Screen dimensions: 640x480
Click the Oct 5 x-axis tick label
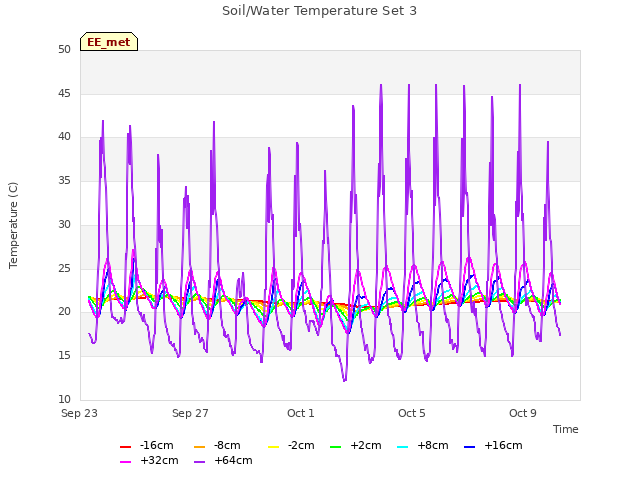tap(412, 413)
